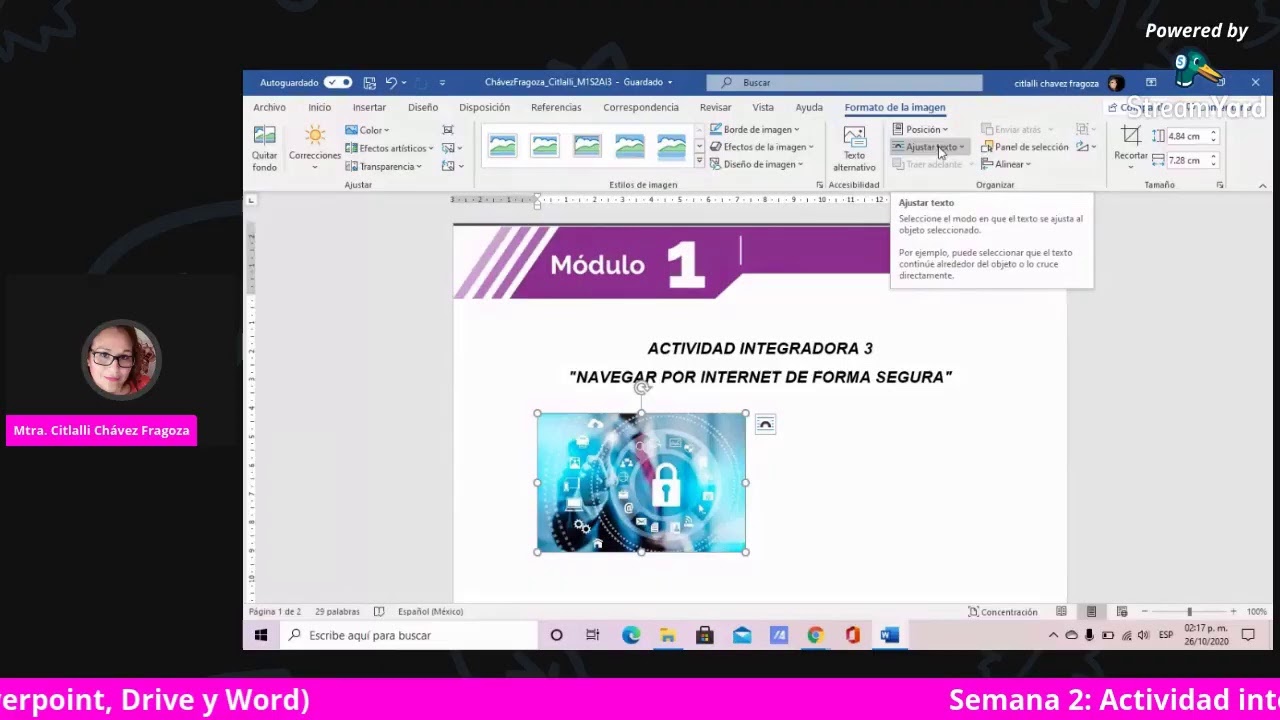Viewport: 1280px width, 720px height.
Task: Expand Efectos de la imagen dropdown
Action: (762, 147)
